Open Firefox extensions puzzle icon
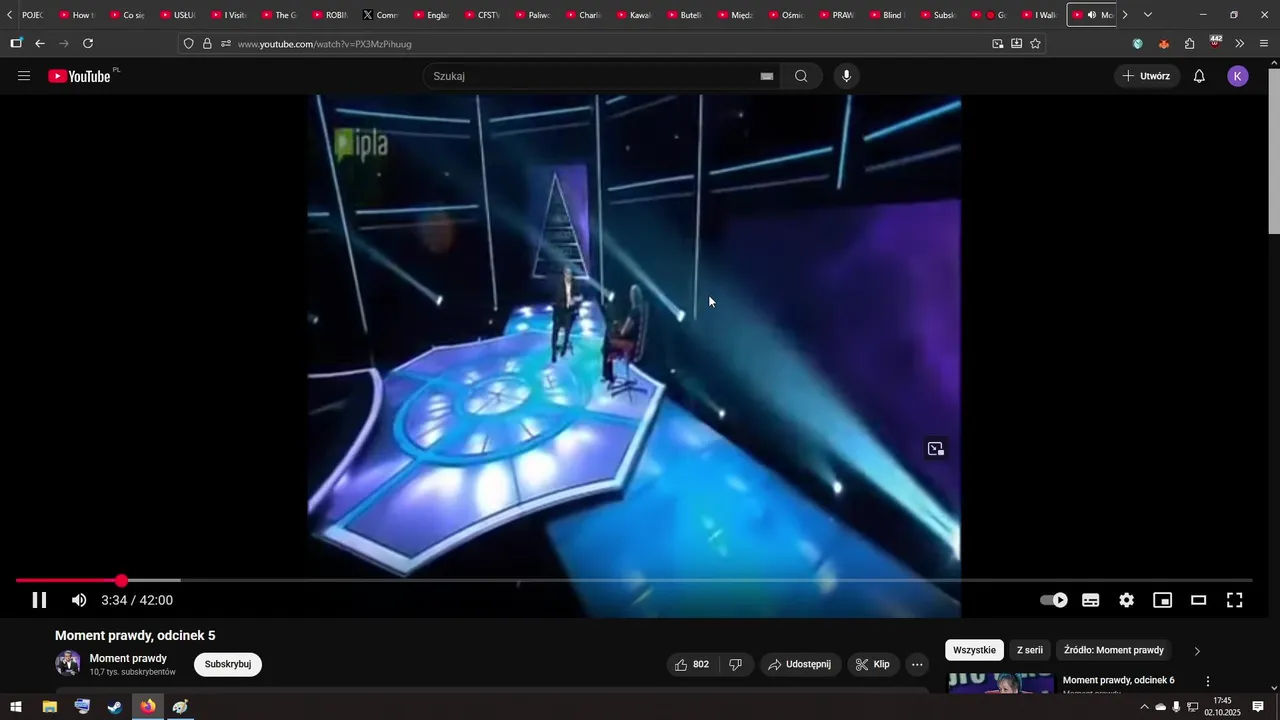Image resolution: width=1280 pixels, height=720 pixels. (1189, 44)
